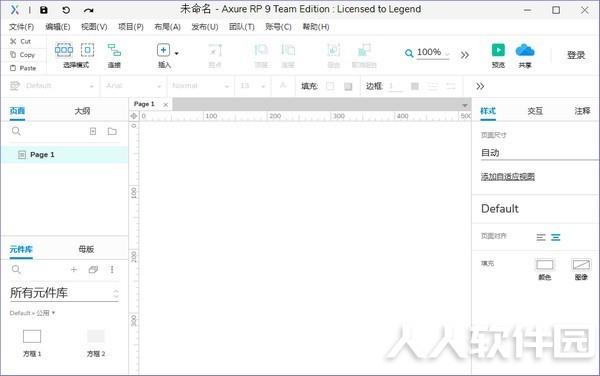
Task: Click the pages panel search icon
Action: click(16, 131)
